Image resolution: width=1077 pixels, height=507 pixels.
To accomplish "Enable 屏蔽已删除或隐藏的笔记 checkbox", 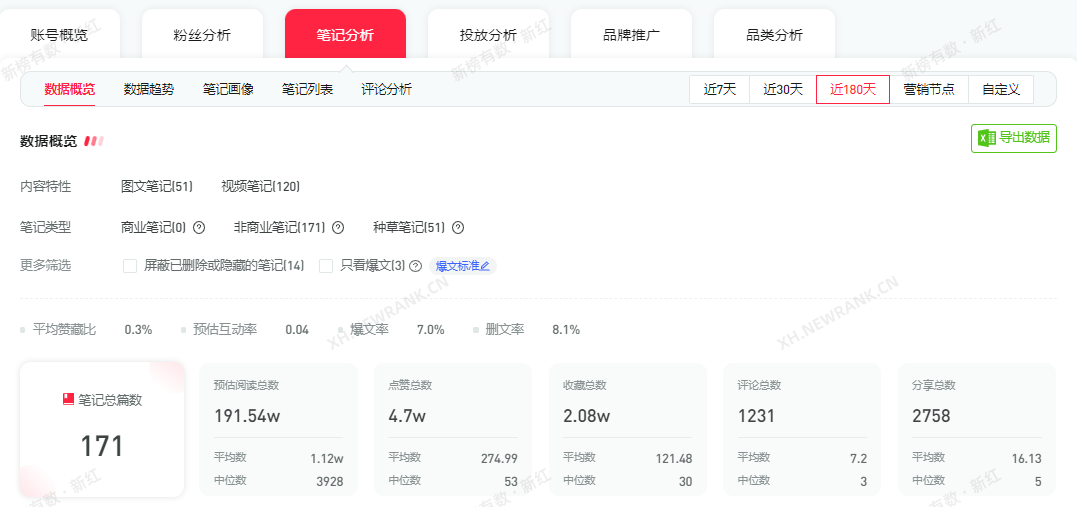I will tap(130, 266).
